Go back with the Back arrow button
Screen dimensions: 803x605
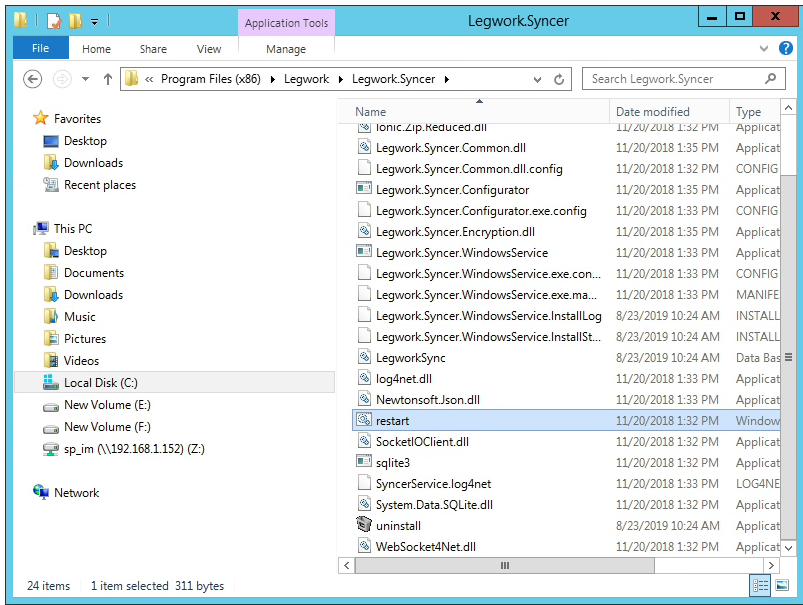[x=33, y=79]
